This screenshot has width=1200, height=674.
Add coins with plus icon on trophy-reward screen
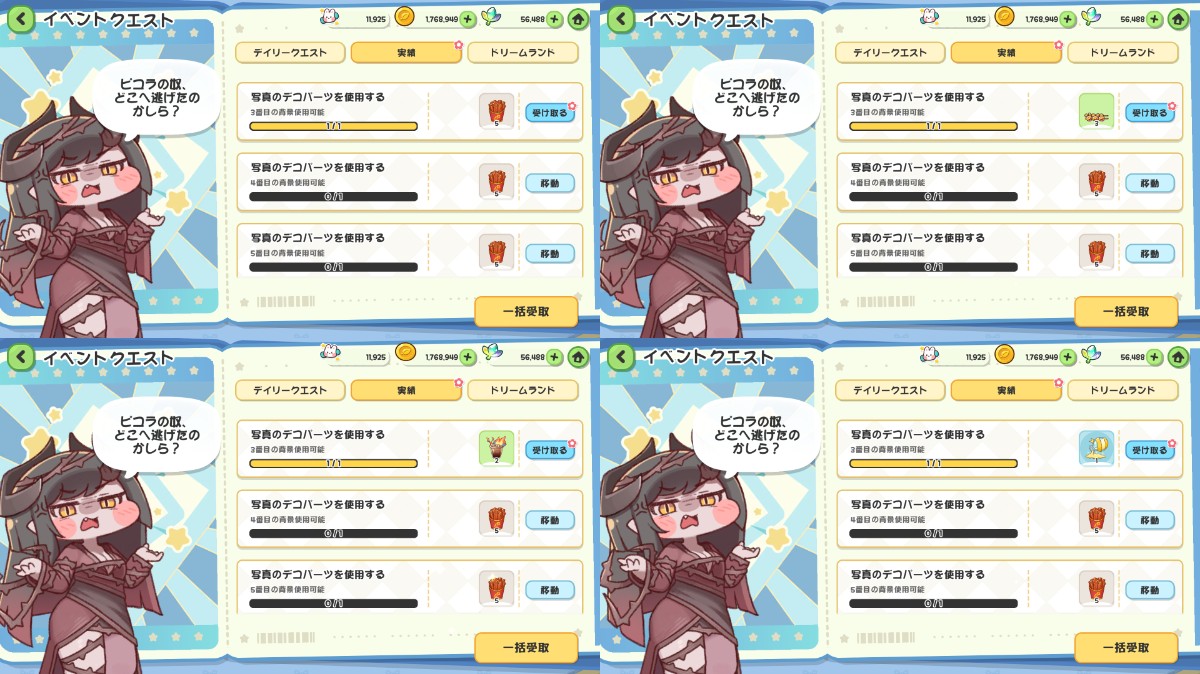pos(1068,356)
